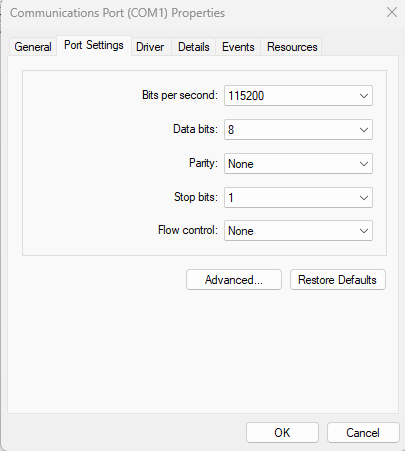This screenshot has width=405, height=451.
Task: View the Events tab
Action: [x=238, y=47]
